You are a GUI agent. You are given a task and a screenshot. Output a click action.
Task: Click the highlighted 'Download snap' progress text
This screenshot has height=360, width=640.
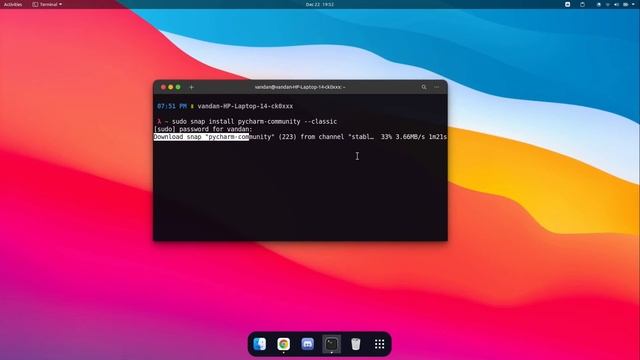pos(201,137)
